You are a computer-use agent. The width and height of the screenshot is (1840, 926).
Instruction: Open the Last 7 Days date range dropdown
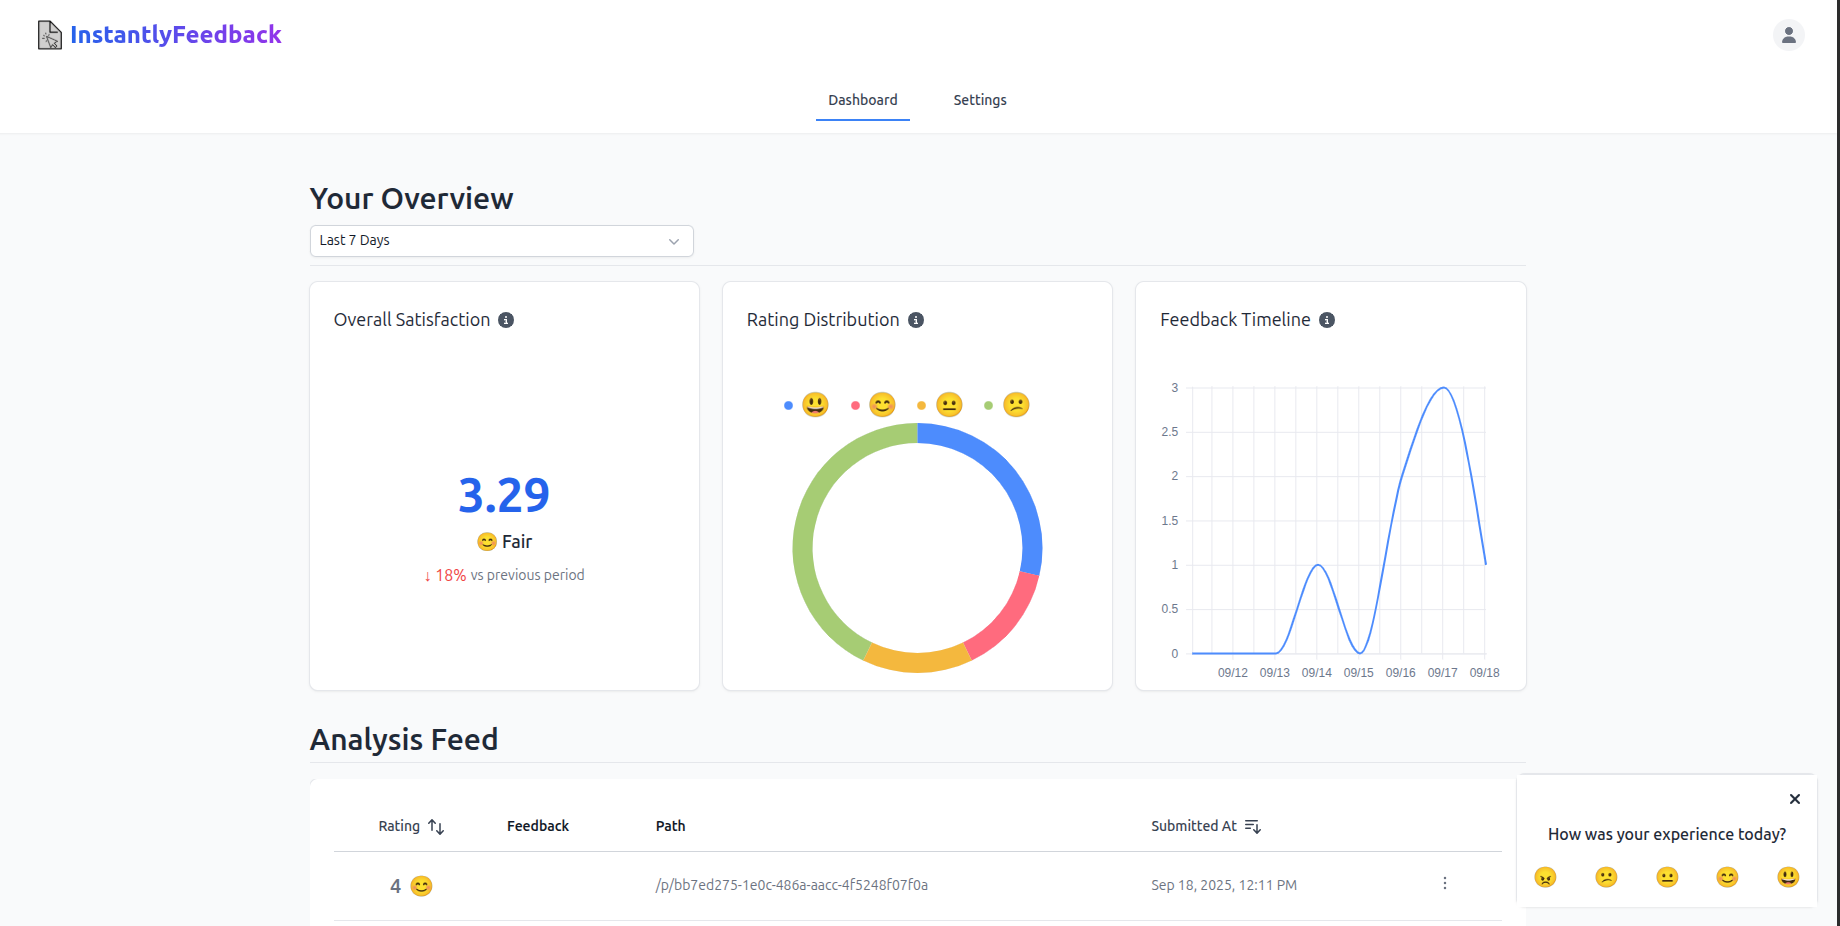[x=502, y=241]
